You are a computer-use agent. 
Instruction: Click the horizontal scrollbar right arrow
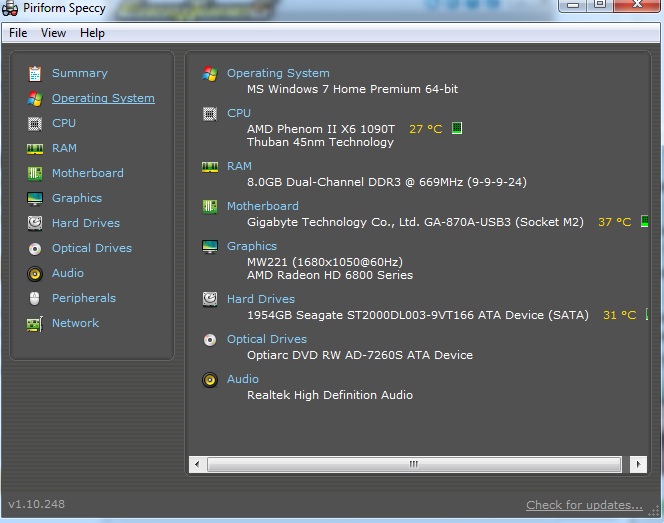637,464
